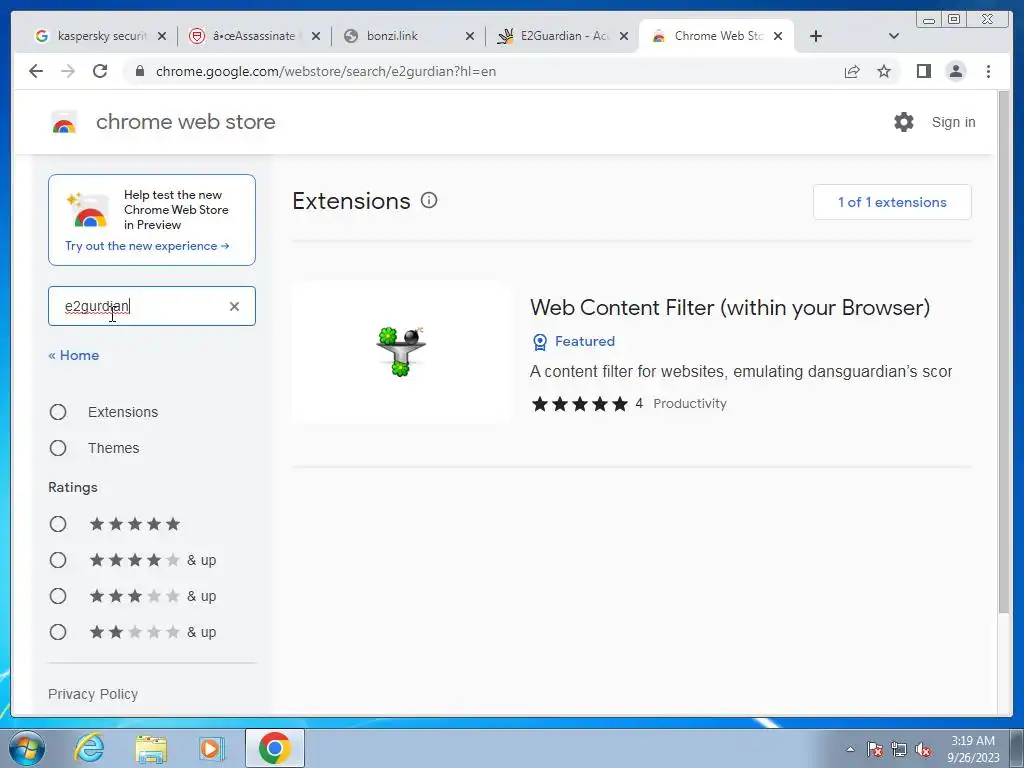Click the extension description text
1024x768 pixels.
741,372
